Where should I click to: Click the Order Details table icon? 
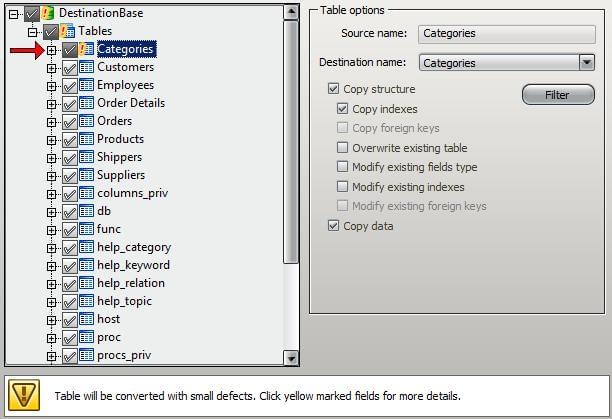pos(86,103)
